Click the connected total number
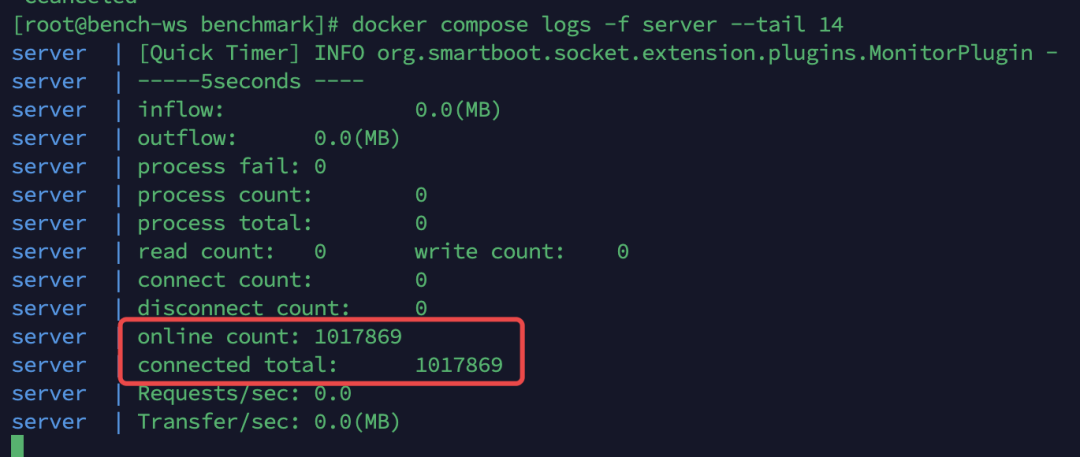 pos(458,365)
